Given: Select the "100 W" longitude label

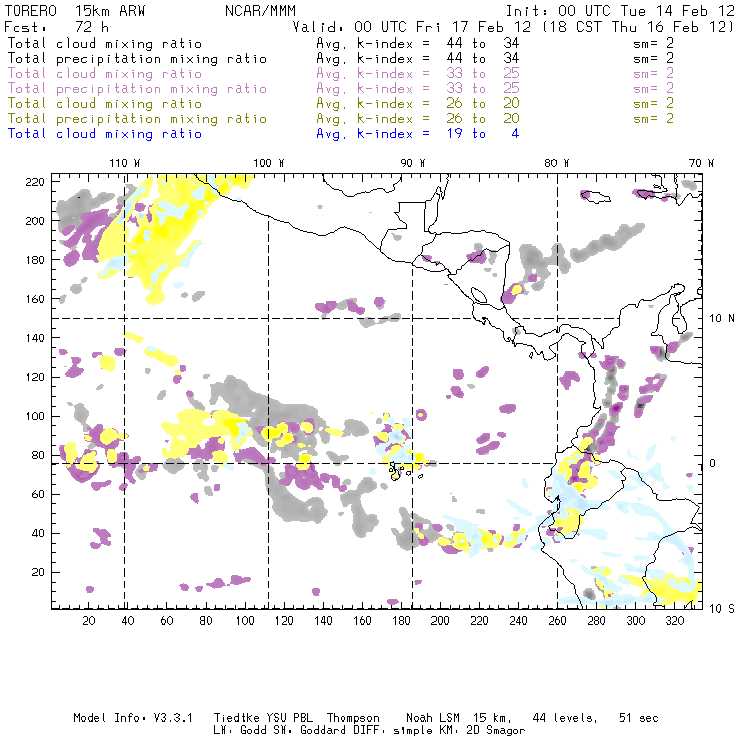Looking at the screenshot, I should 269,163.
